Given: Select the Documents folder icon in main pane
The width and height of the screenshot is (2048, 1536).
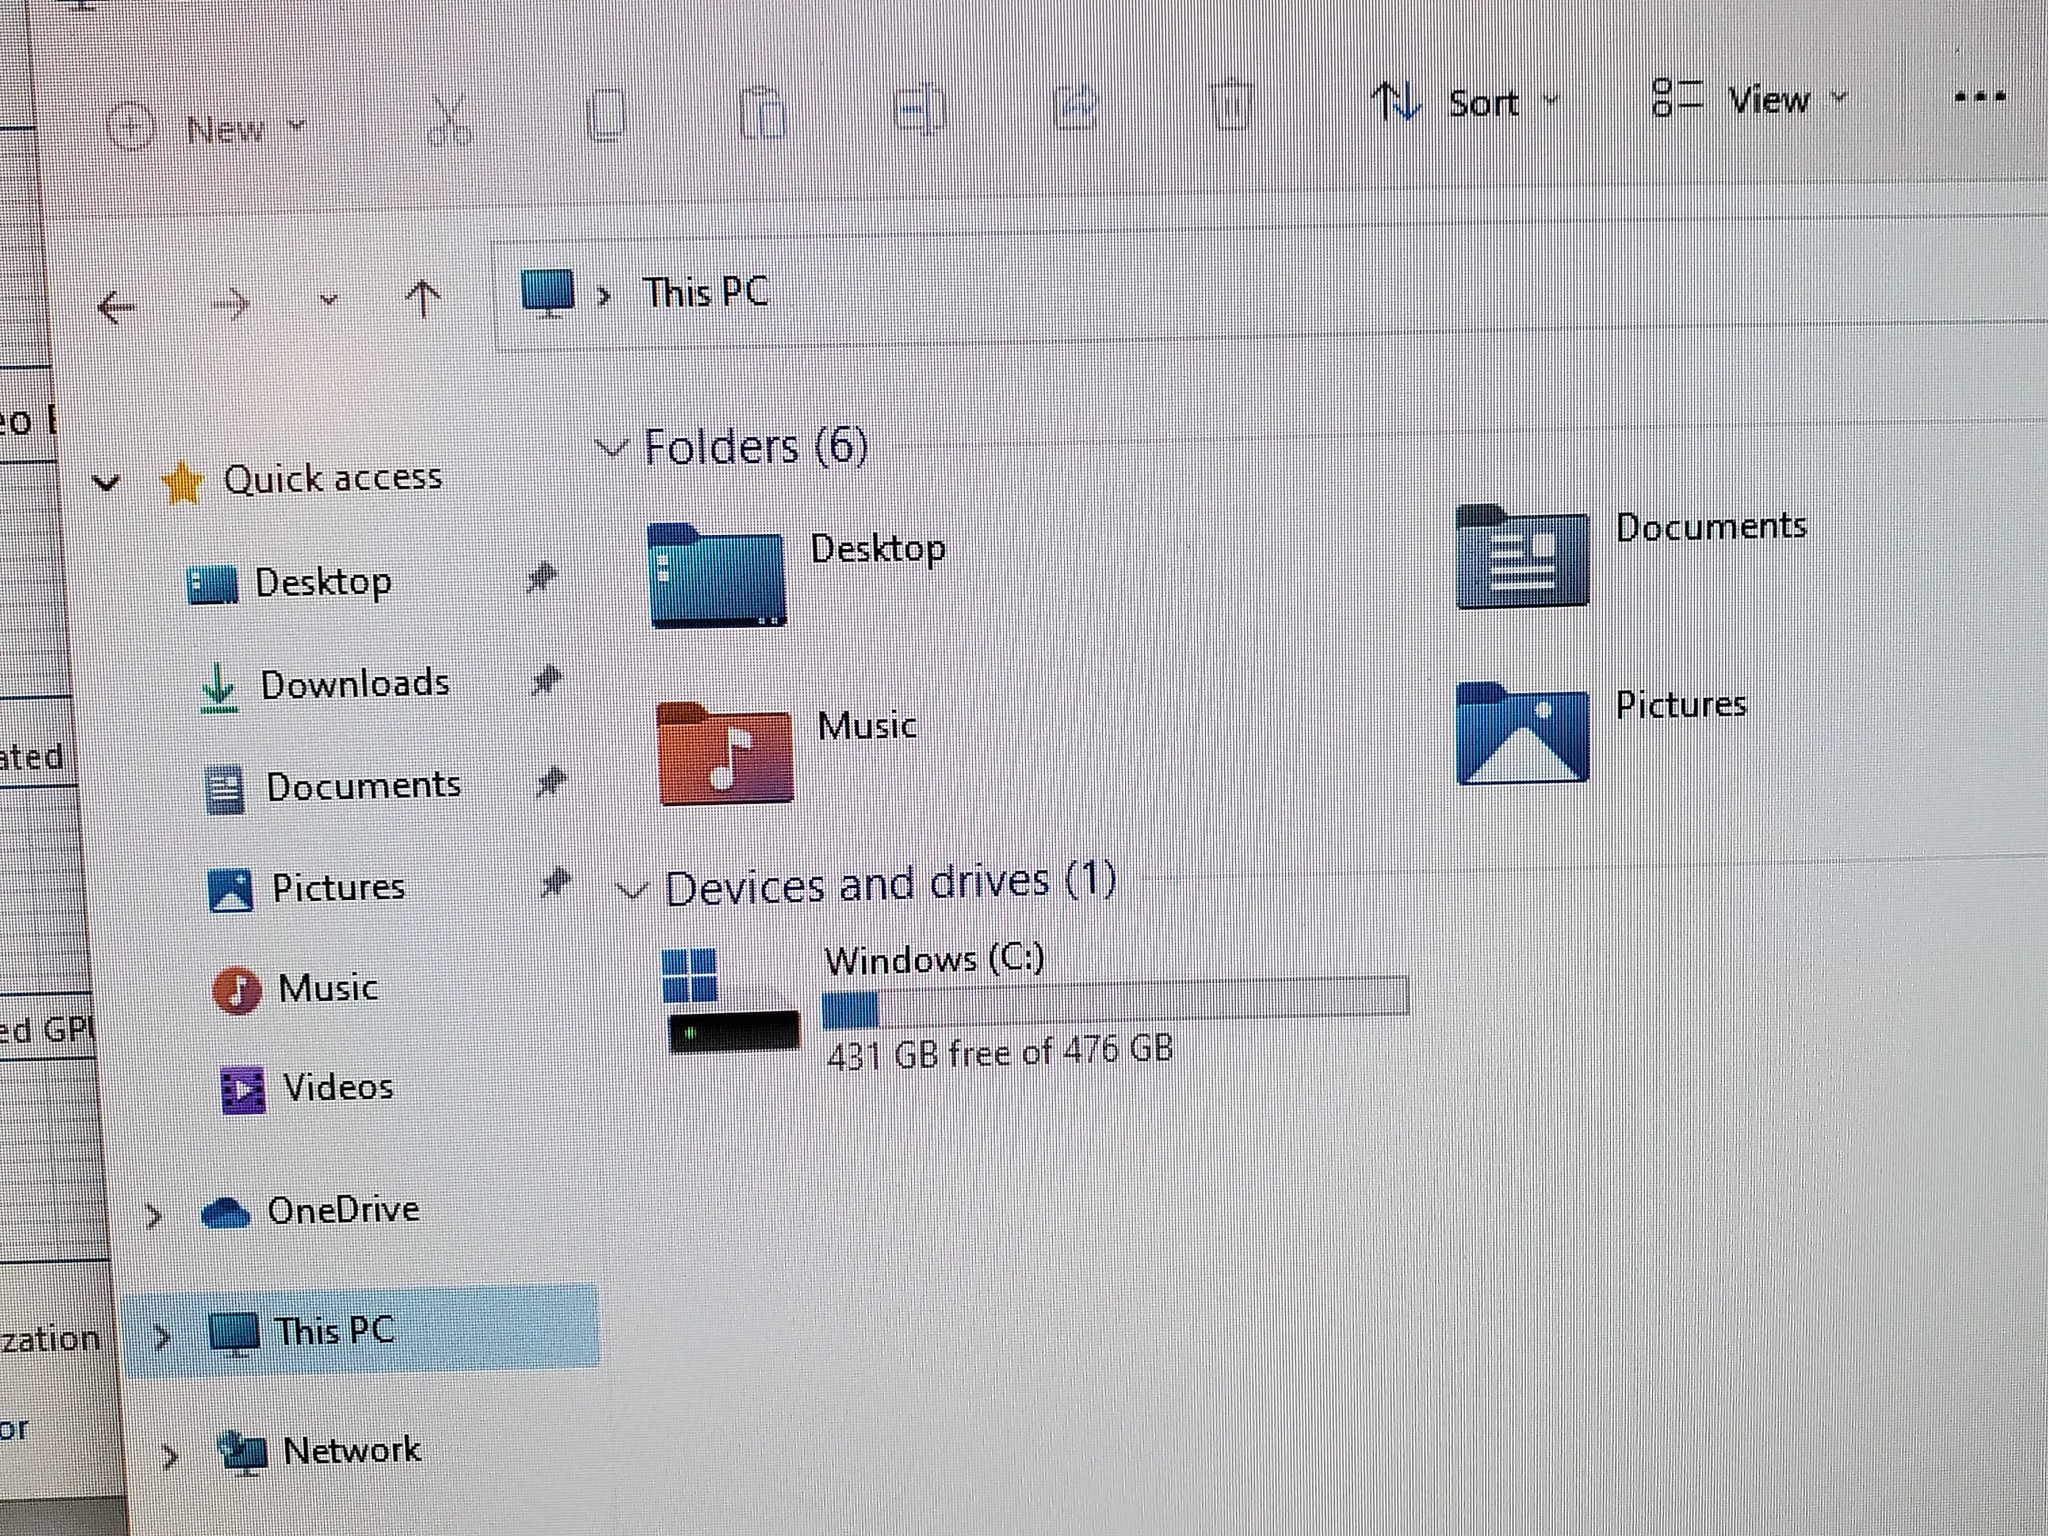Looking at the screenshot, I should (x=1522, y=556).
